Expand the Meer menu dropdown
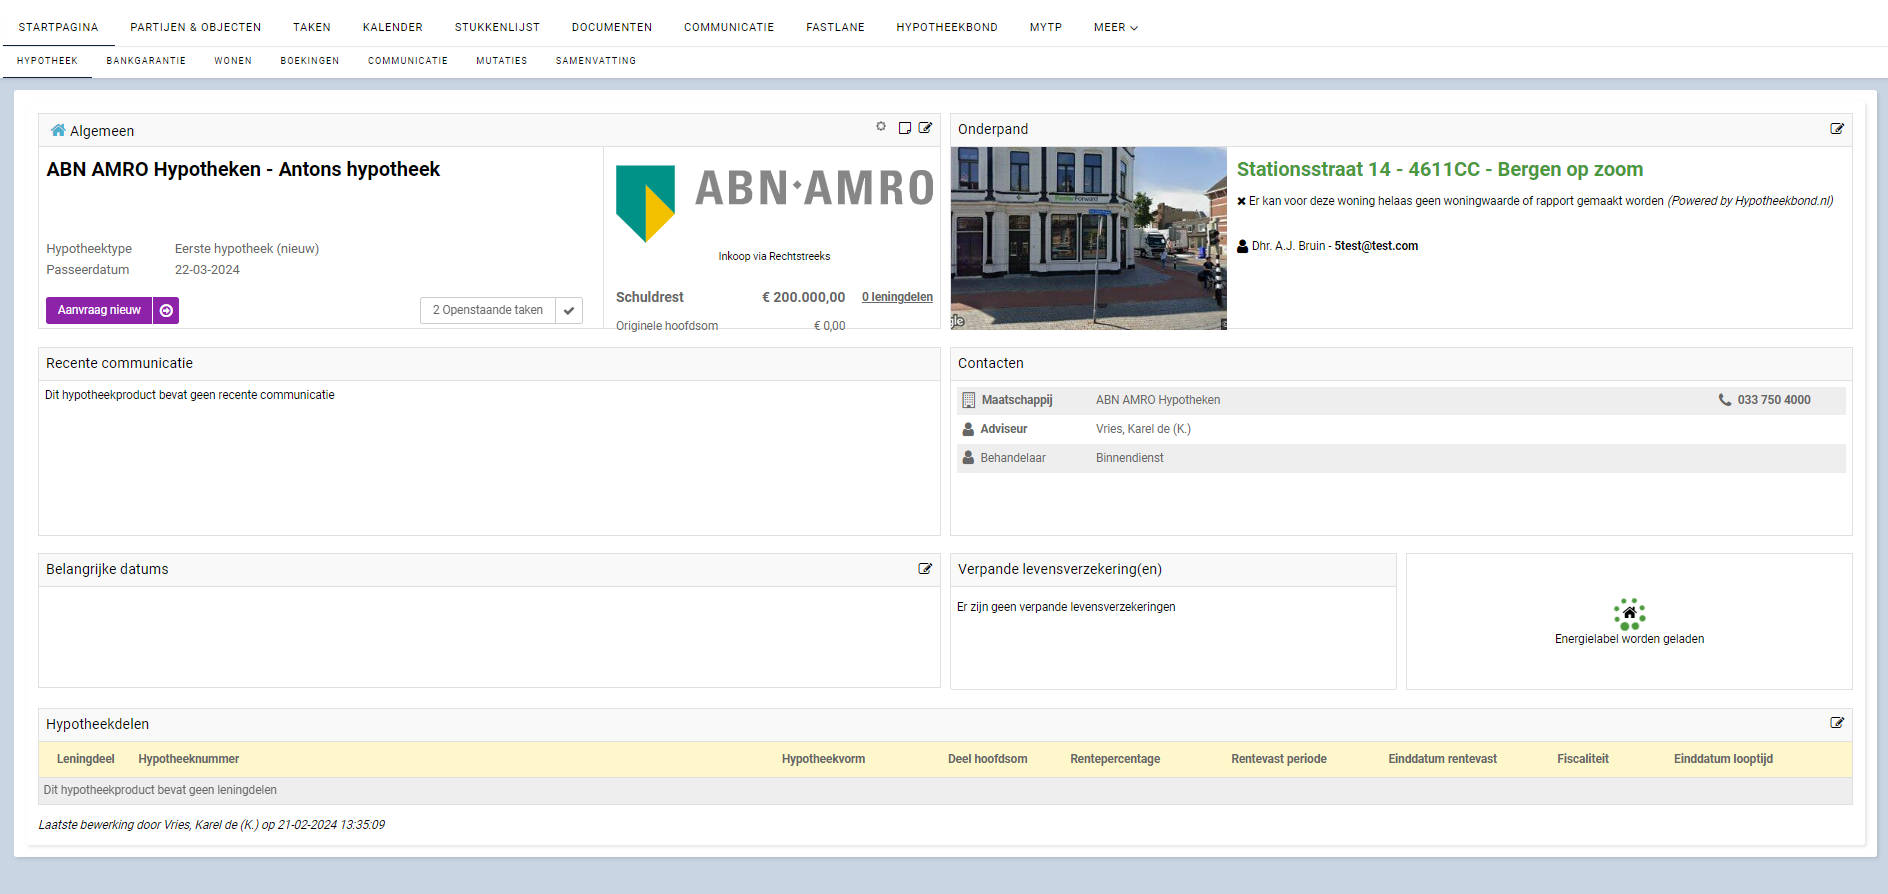Screen dimensions: 1888x894 (1115, 27)
